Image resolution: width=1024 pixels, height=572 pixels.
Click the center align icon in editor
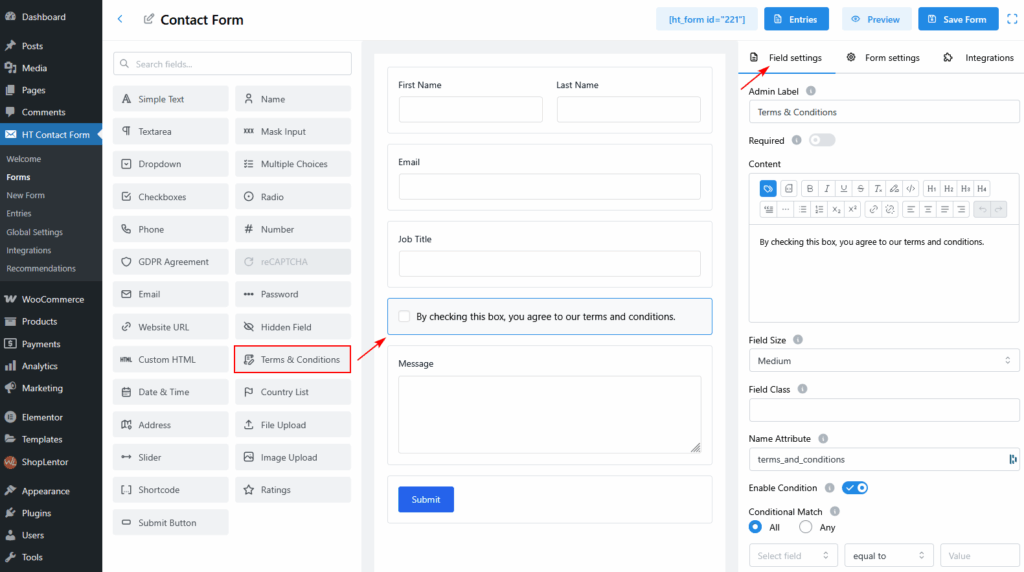coord(927,209)
